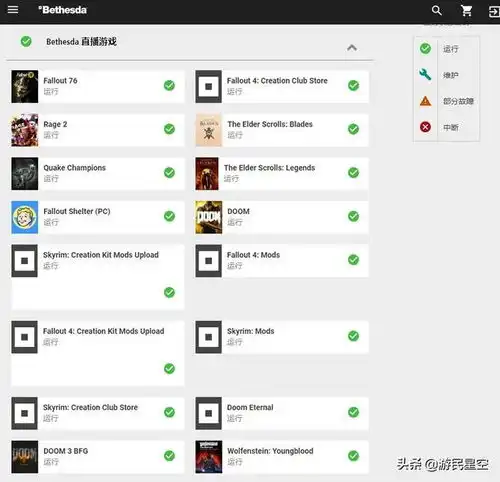Click Fallout 76 green status check
Screen dimensions: 500x482
[x=169, y=85]
